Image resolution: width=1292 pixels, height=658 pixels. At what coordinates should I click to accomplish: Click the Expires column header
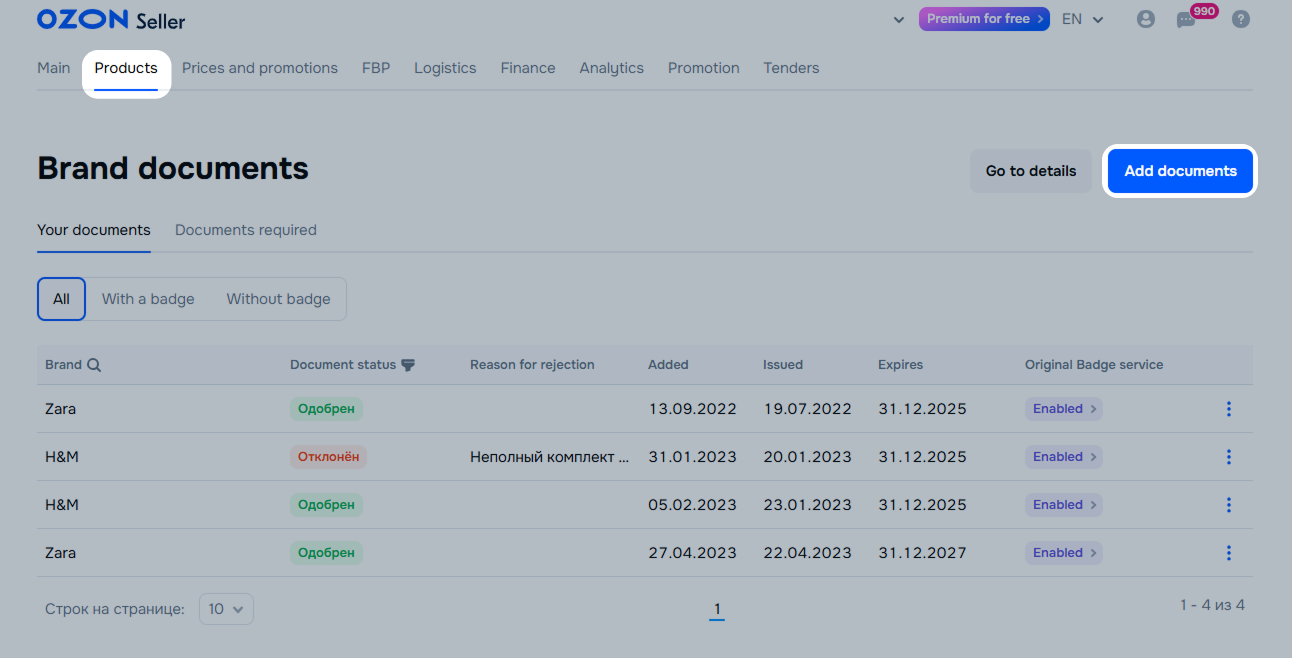900,365
